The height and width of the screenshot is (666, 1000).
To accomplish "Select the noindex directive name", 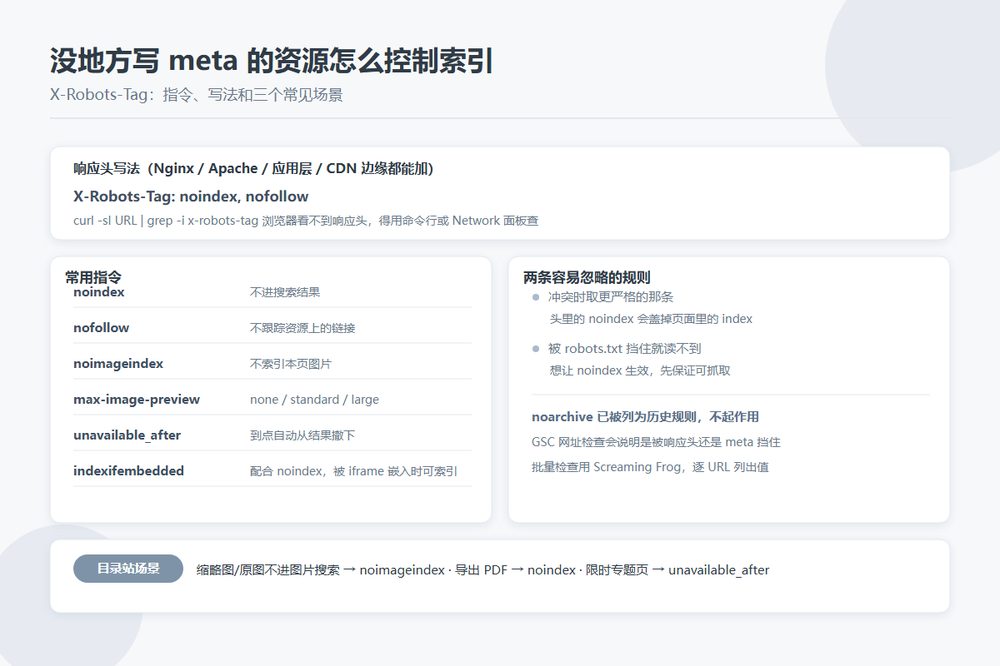I will pos(99,292).
